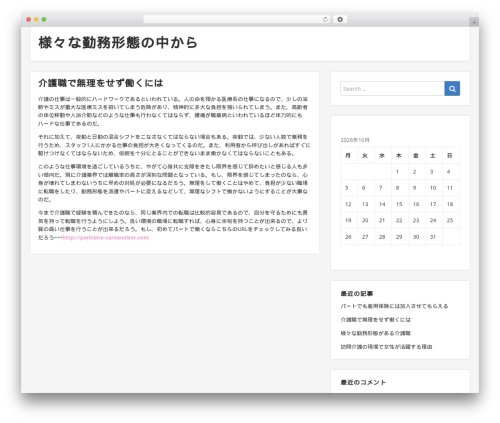Select day 18 in the calendar
Screen dimensions: 500x423
[450, 204]
